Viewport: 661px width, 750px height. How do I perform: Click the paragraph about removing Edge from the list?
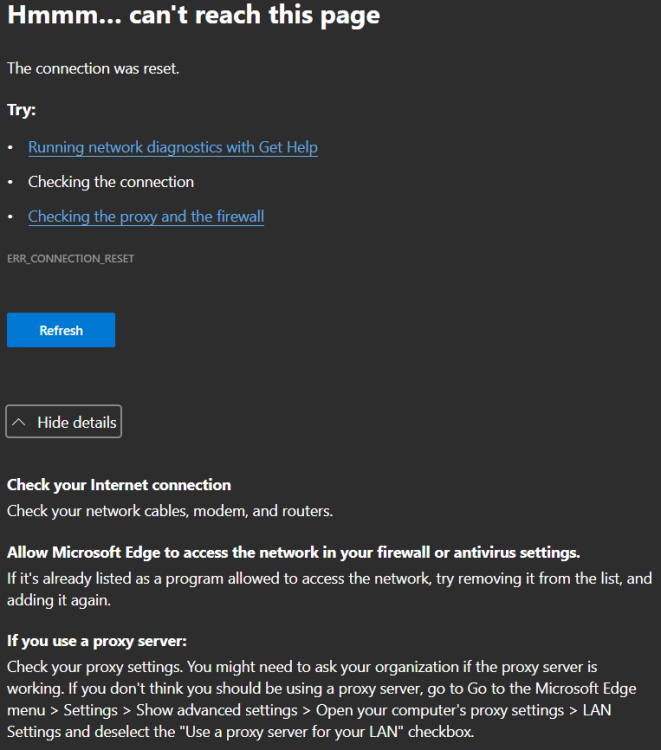click(x=330, y=589)
